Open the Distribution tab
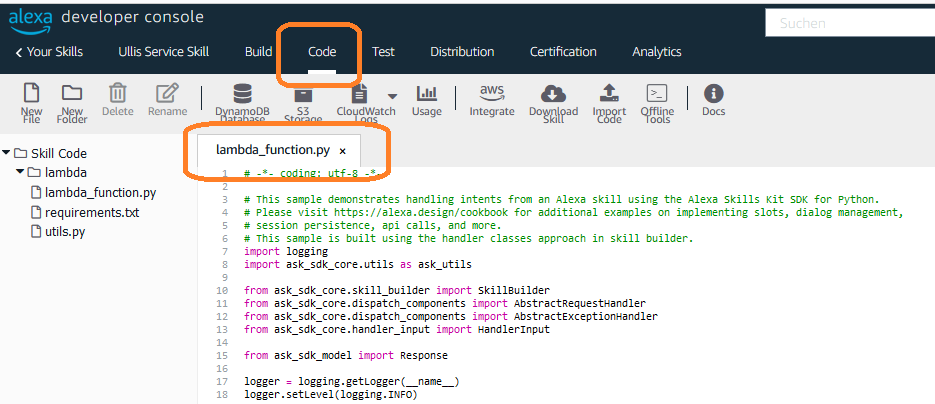935x404 pixels. pyautogui.click(x=462, y=52)
